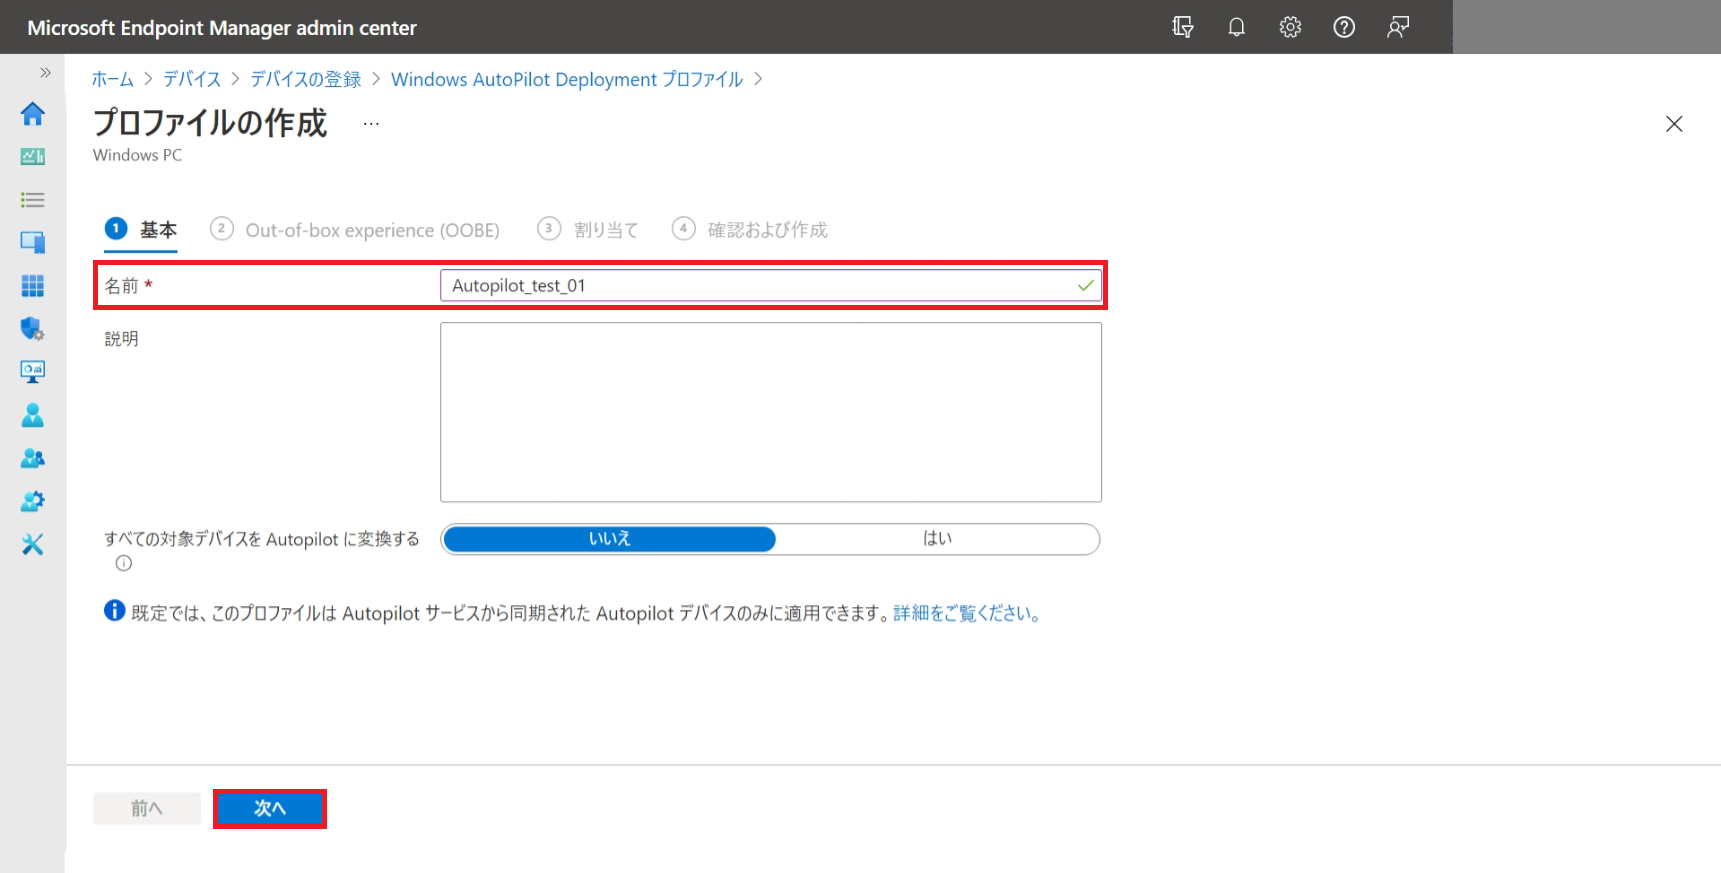
Task: Select the 確認および作成 step tab
Action: 750,230
